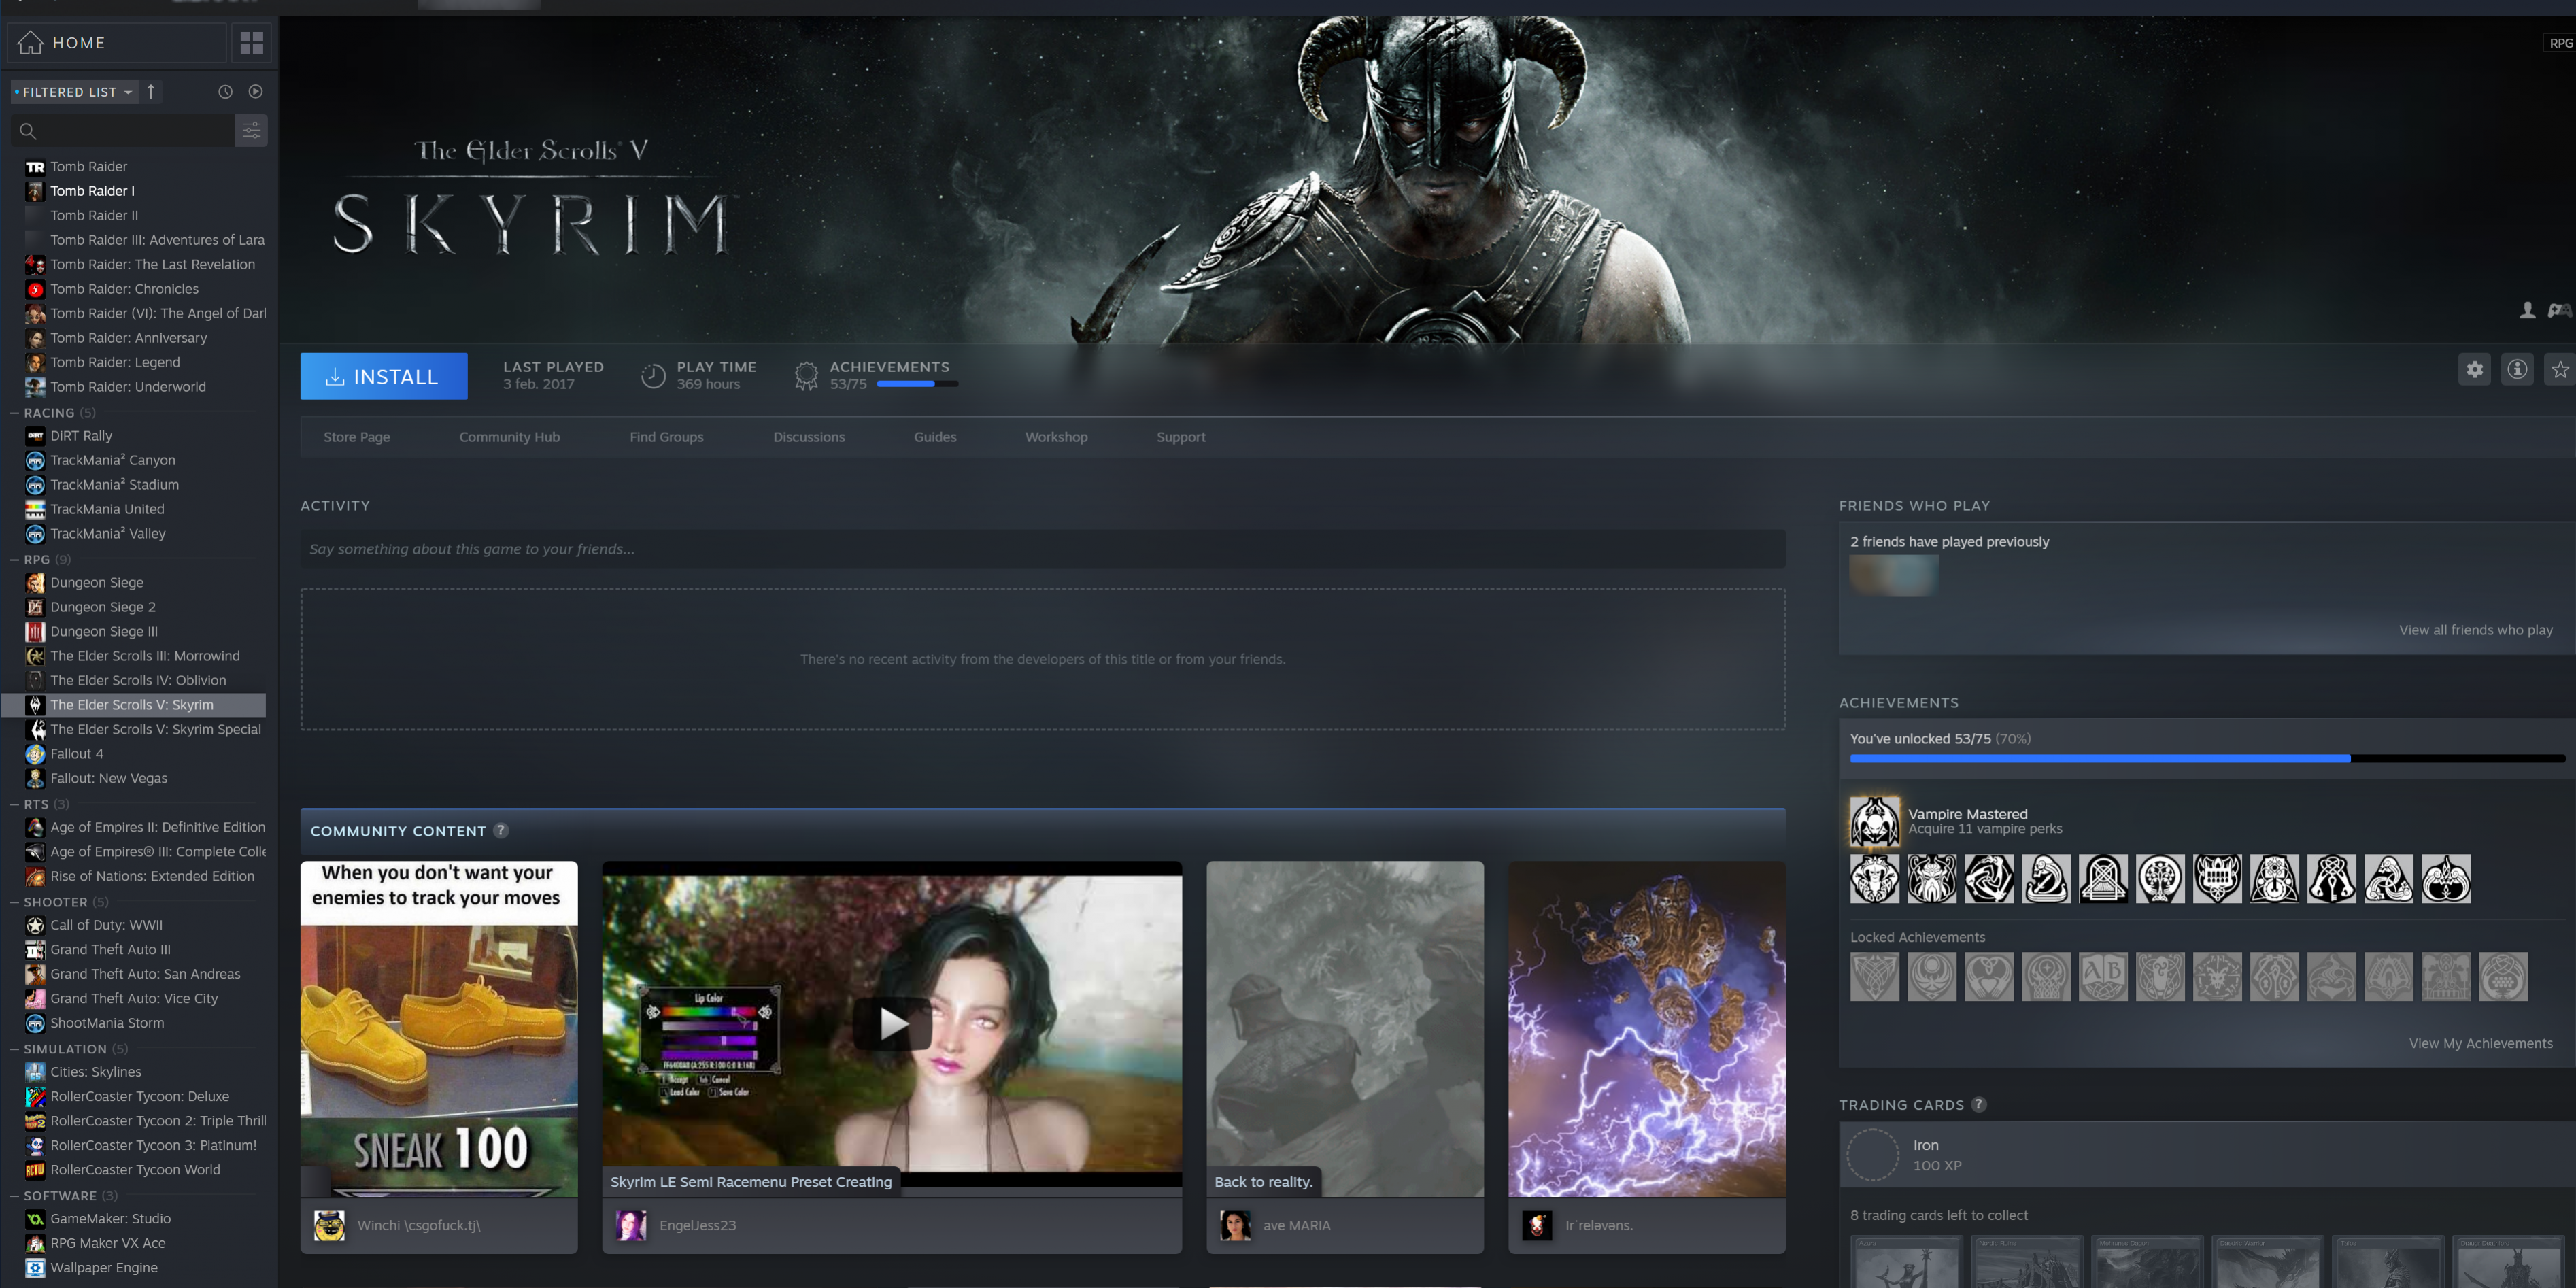
Task: Open the grid collections view icon
Action: tap(251, 43)
